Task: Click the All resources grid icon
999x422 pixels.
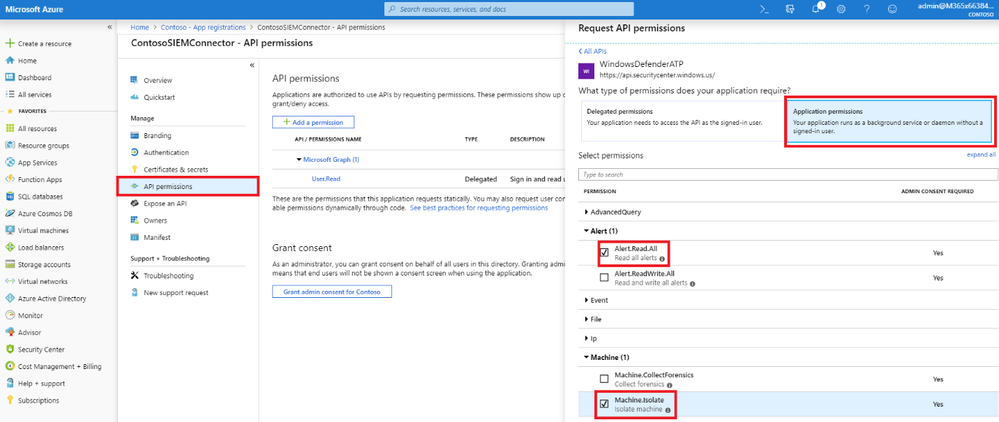Action: (10, 129)
